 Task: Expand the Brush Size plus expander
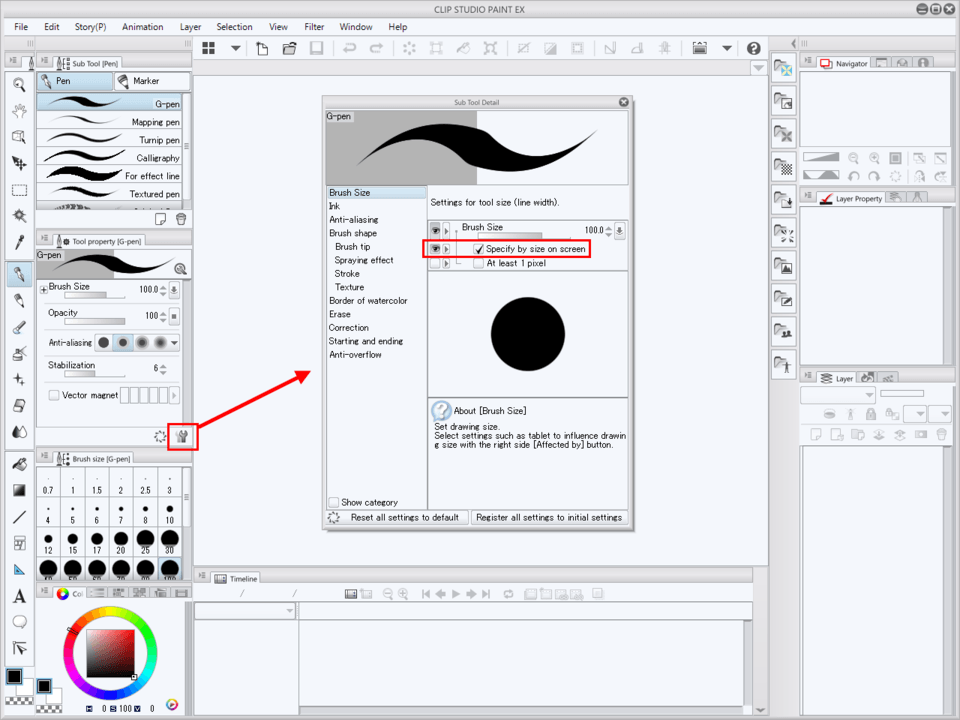pyautogui.click(x=43, y=288)
